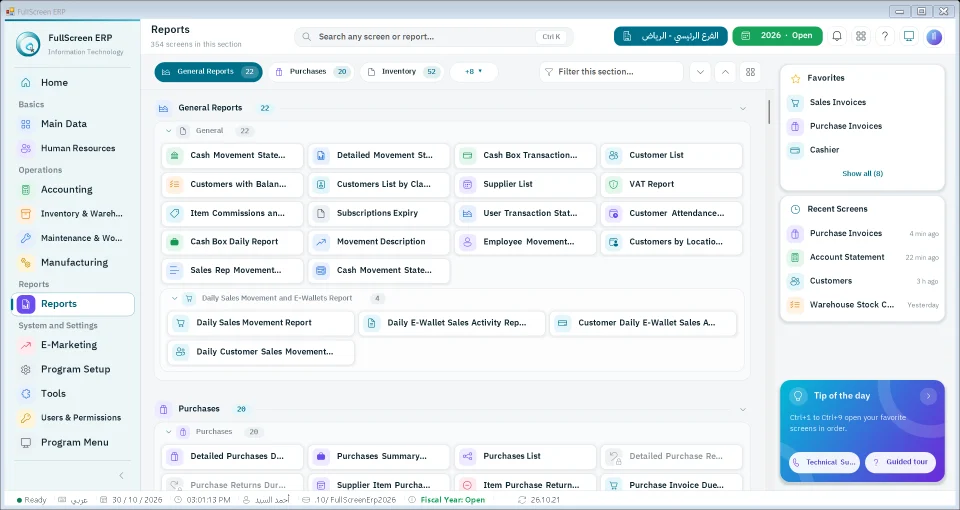Click the monitor display icon in header
Screen dimensions: 960x510
click(909, 36)
